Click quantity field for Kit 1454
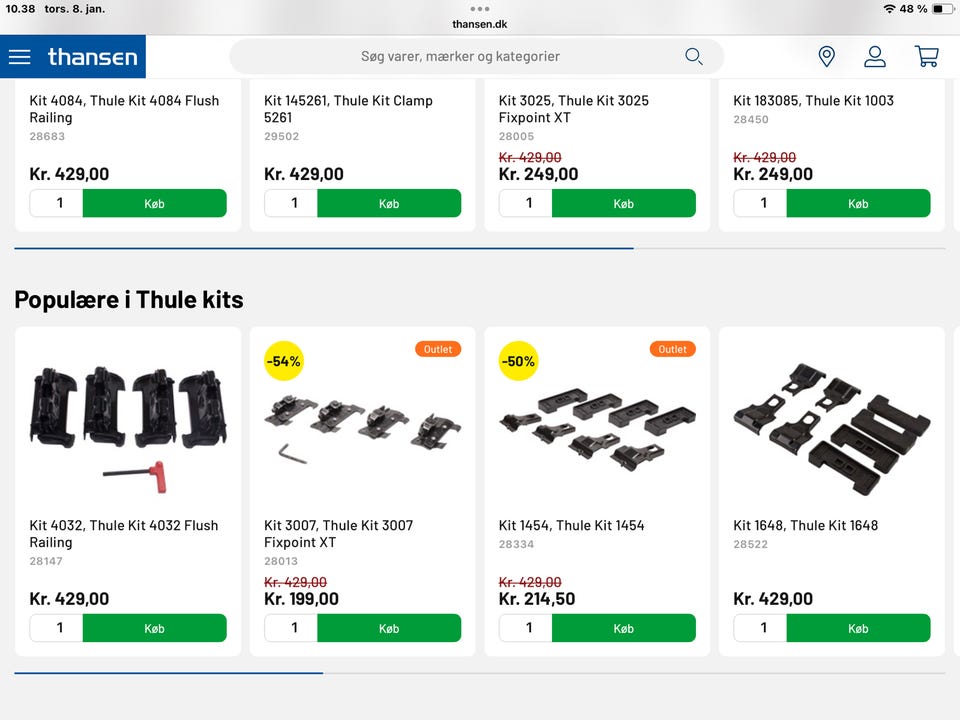Viewport: 960px width, 720px height. click(x=526, y=628)
